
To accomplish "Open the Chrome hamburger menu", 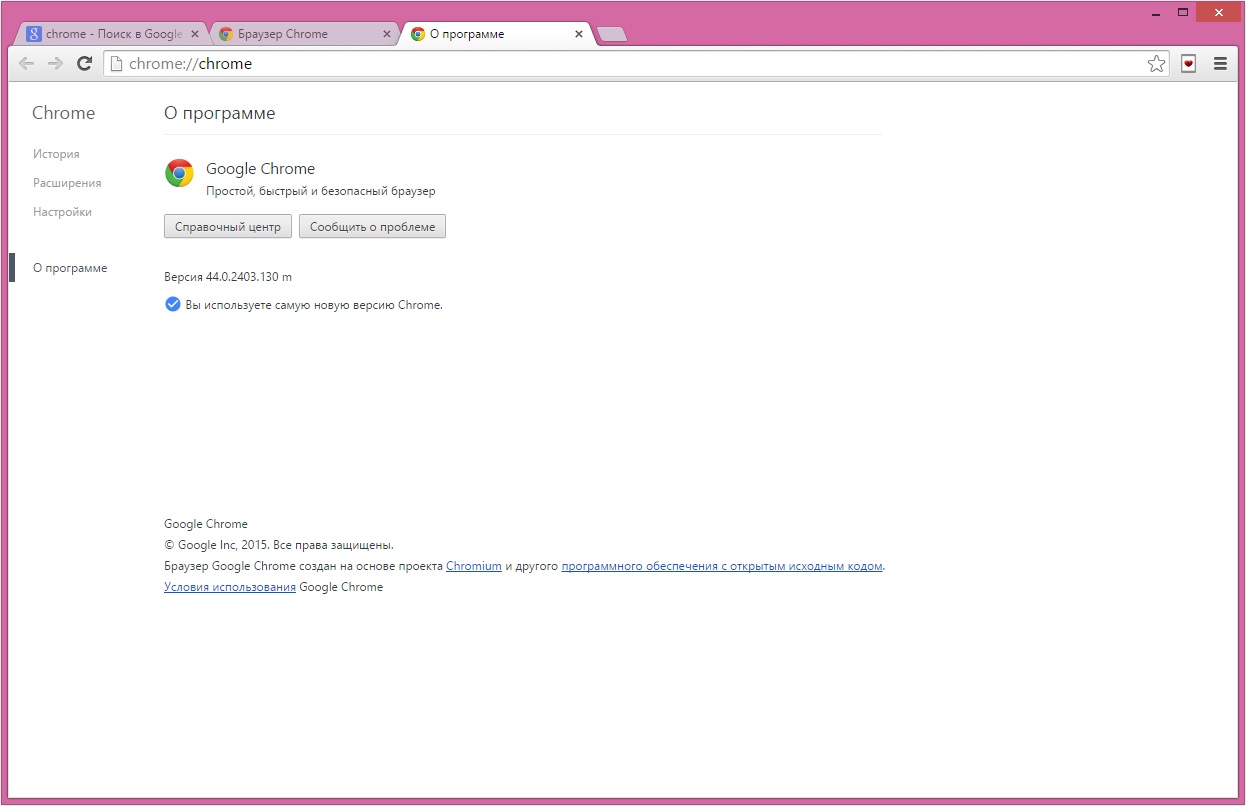I will [x=1220, y=64].
